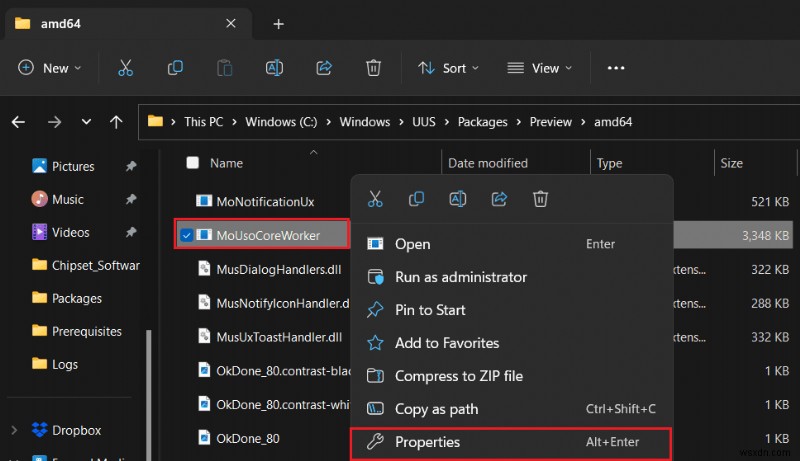Open Videos in the sidebar
Screen dimensions: 800x461
(x=61, y=232)
